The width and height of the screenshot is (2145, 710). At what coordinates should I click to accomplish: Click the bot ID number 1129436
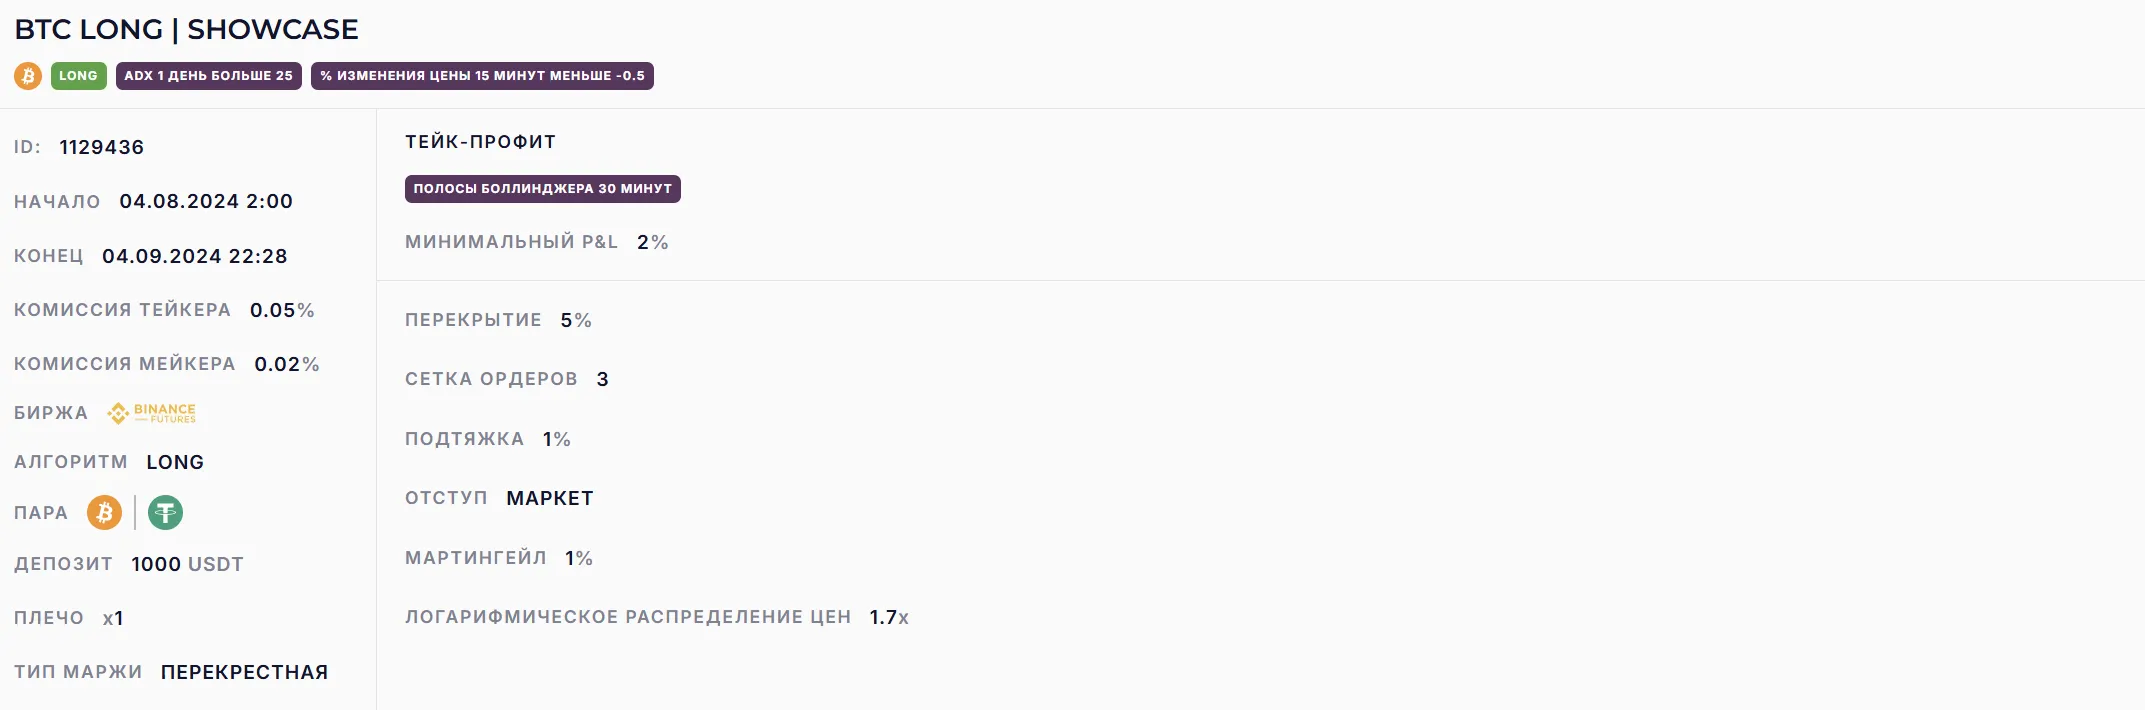(x=101, y=147)
